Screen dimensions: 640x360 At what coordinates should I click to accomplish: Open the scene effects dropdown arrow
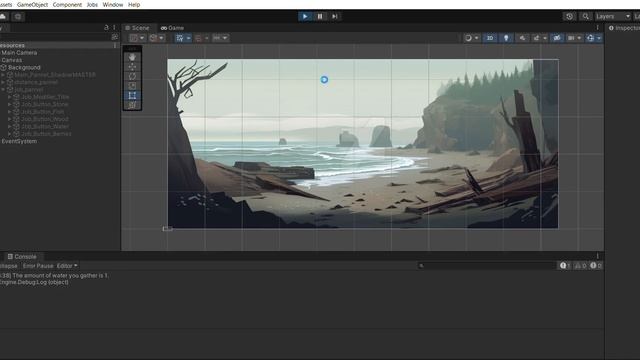pos(545,38)
